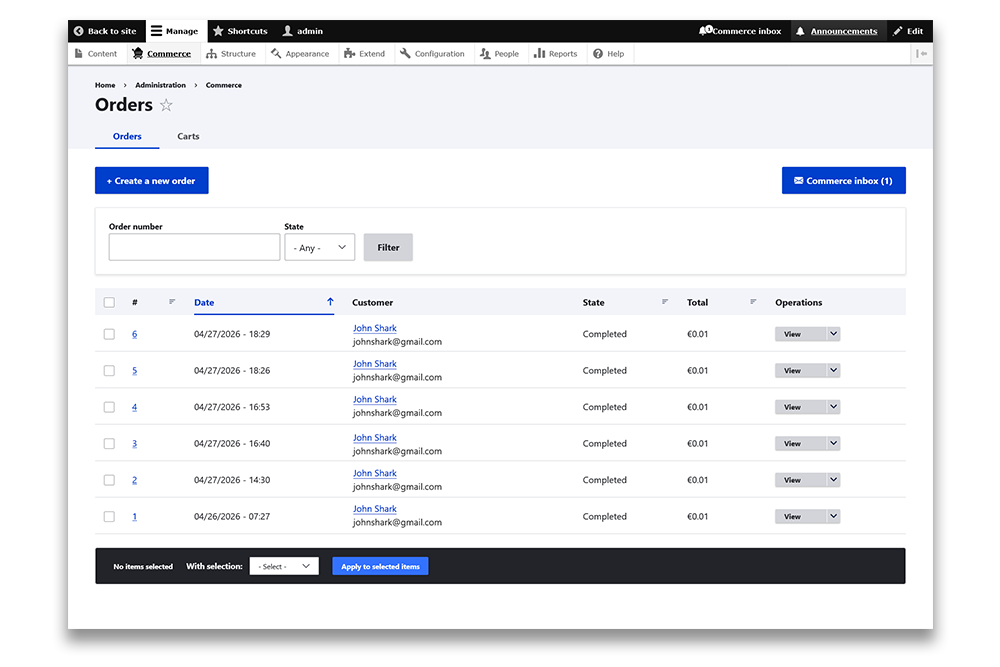This screenshot has width=1000, height=667.
Task: Open the Extend menu
Action: pyautogui.click(x=364, y=54)
